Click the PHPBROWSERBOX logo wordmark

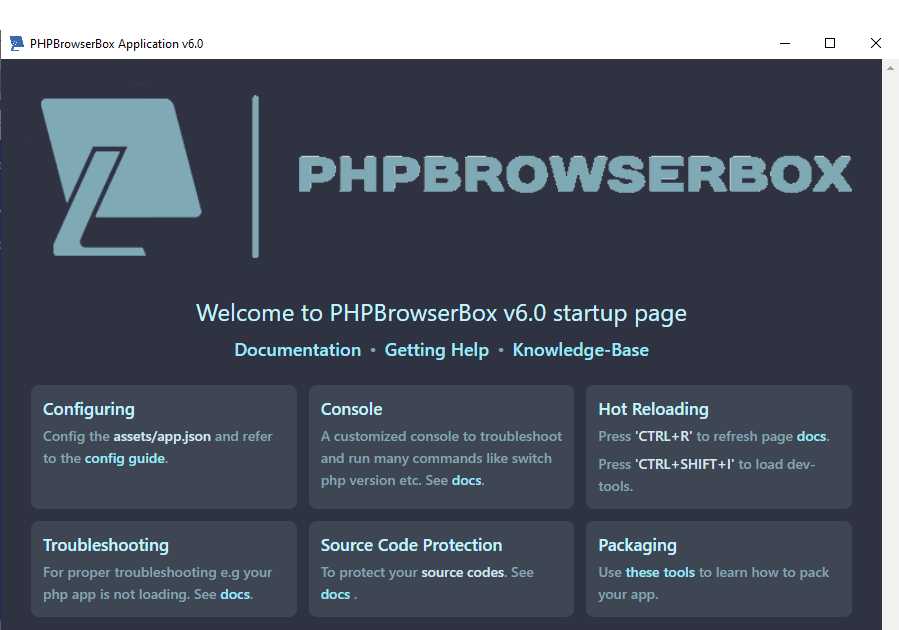[574, 174]
